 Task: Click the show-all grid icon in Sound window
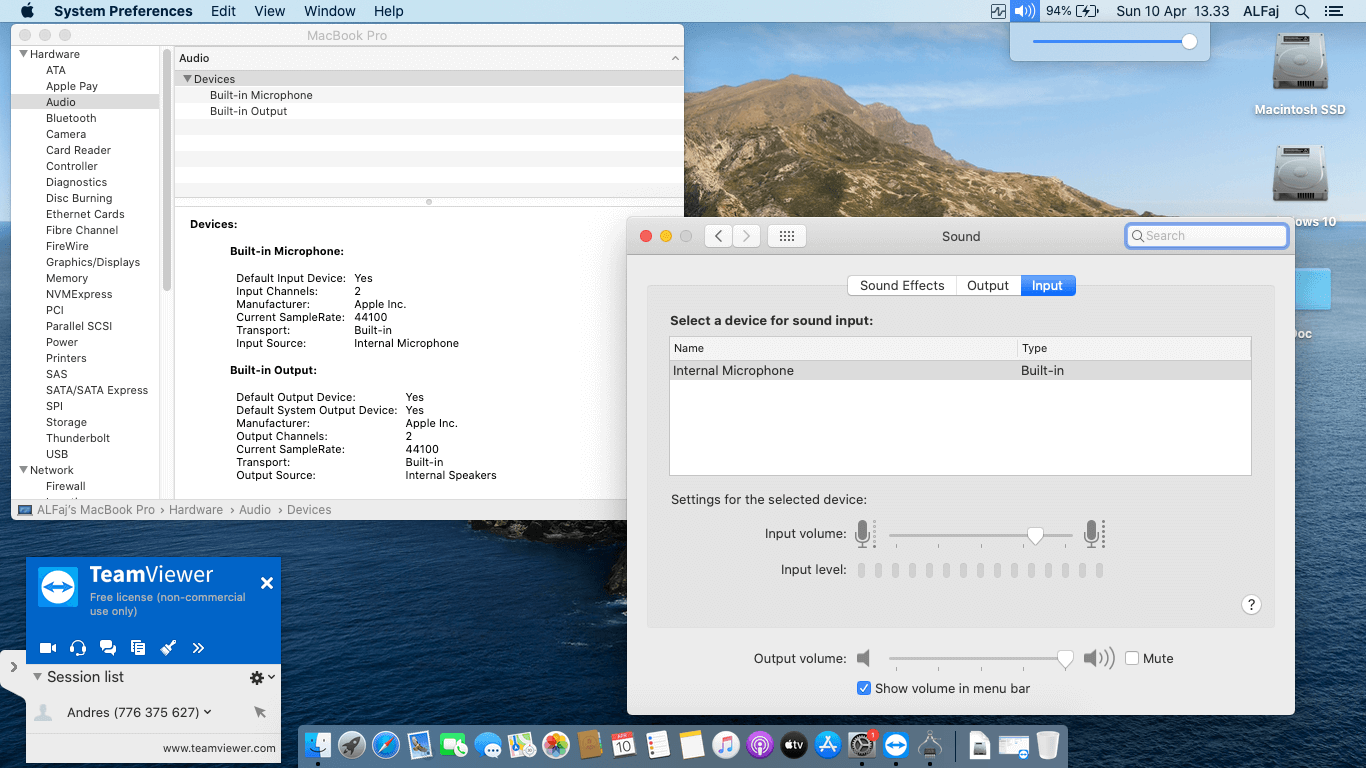click(786, 236)
